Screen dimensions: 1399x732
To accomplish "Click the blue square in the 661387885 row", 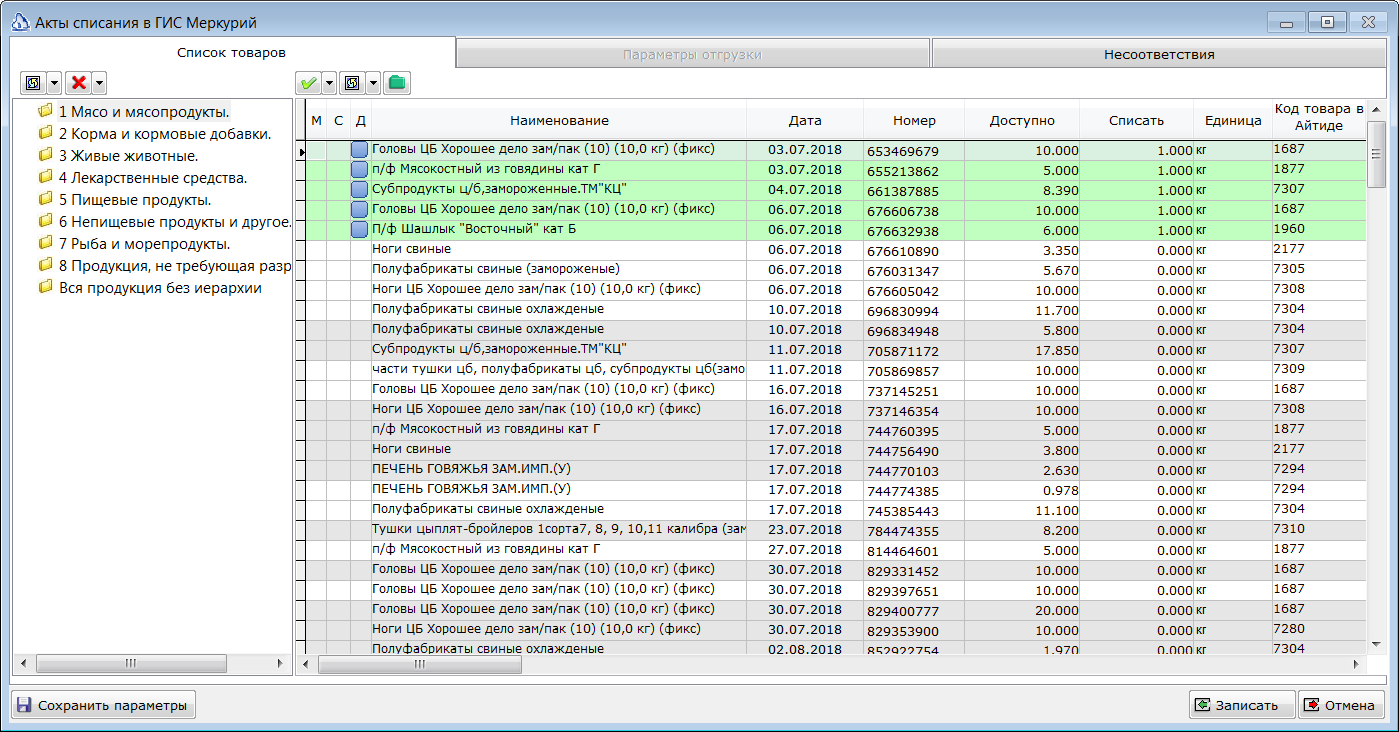I will [x=360, y=190].
